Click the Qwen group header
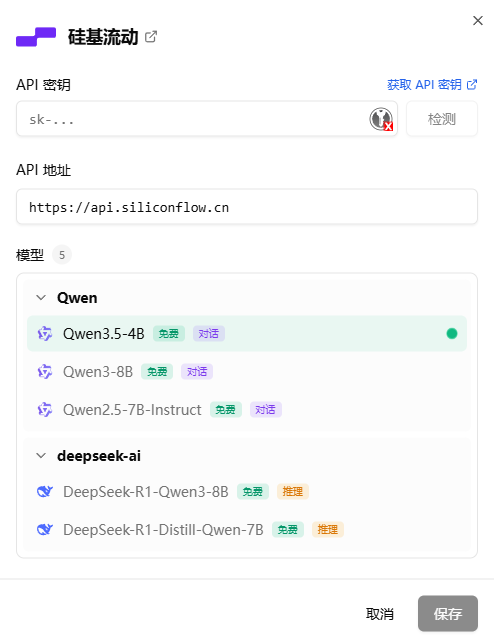The height and width of the screenshot is (642, 494). [x=247, y=298]
